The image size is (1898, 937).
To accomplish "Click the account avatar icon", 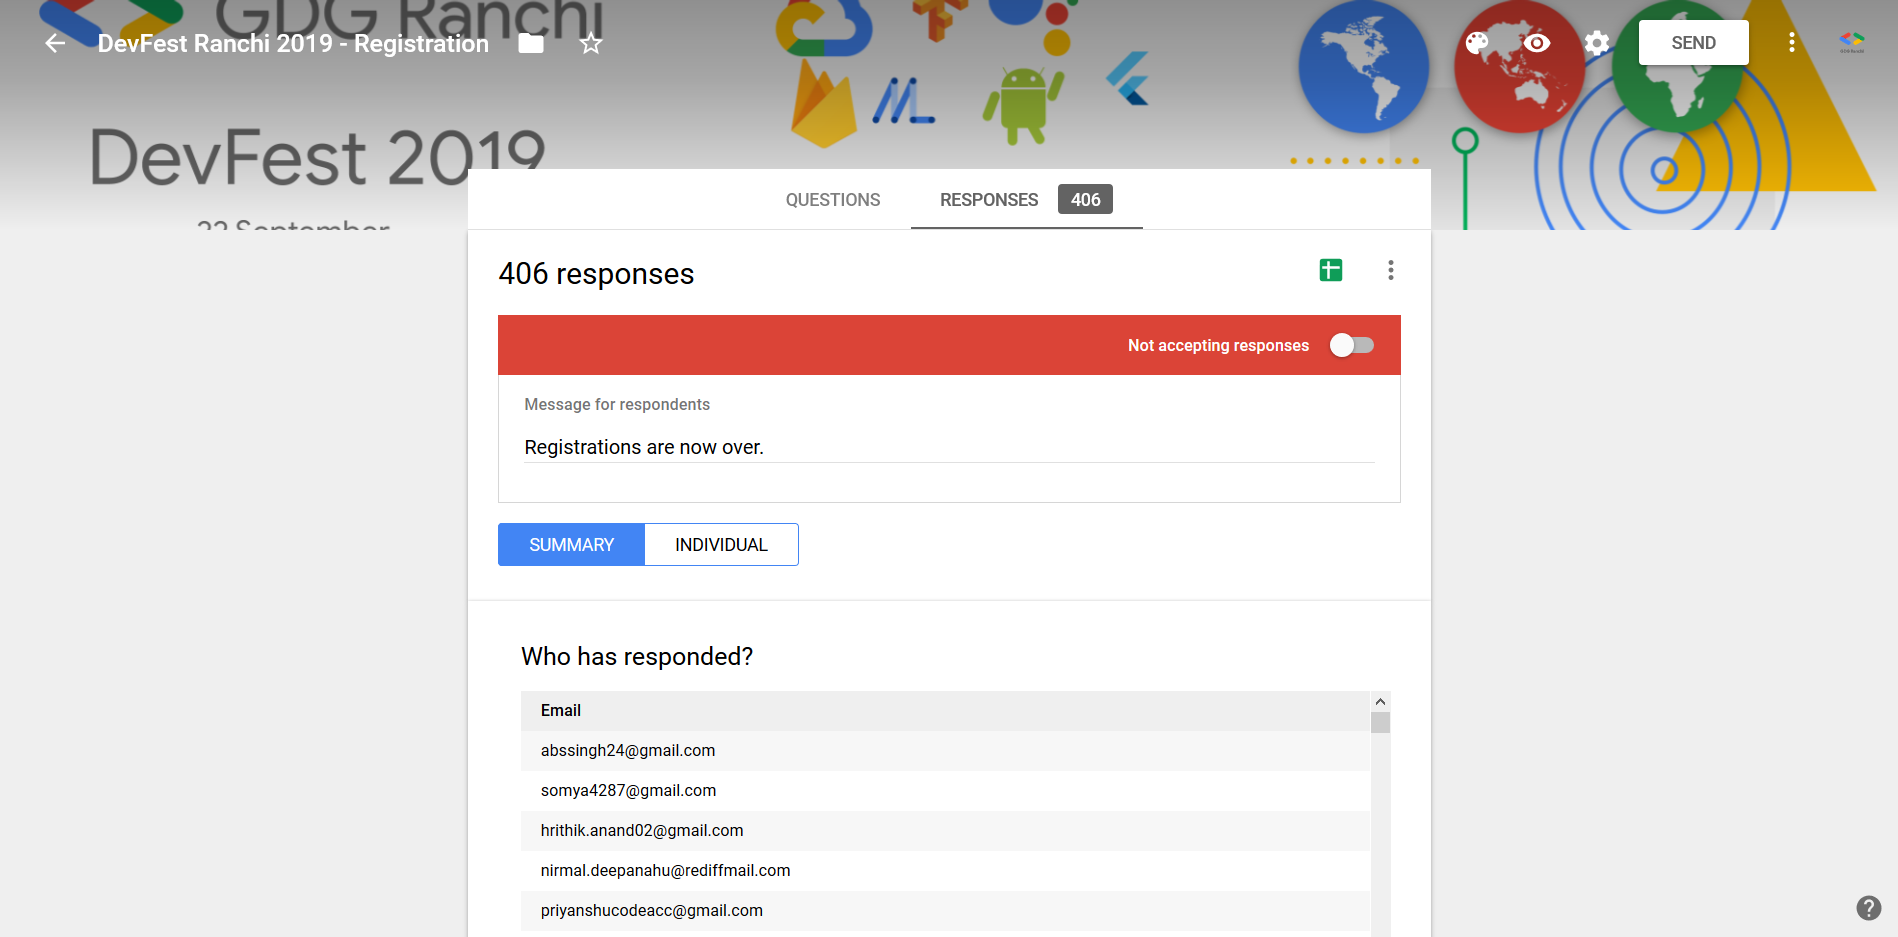I will [1851, 42].
